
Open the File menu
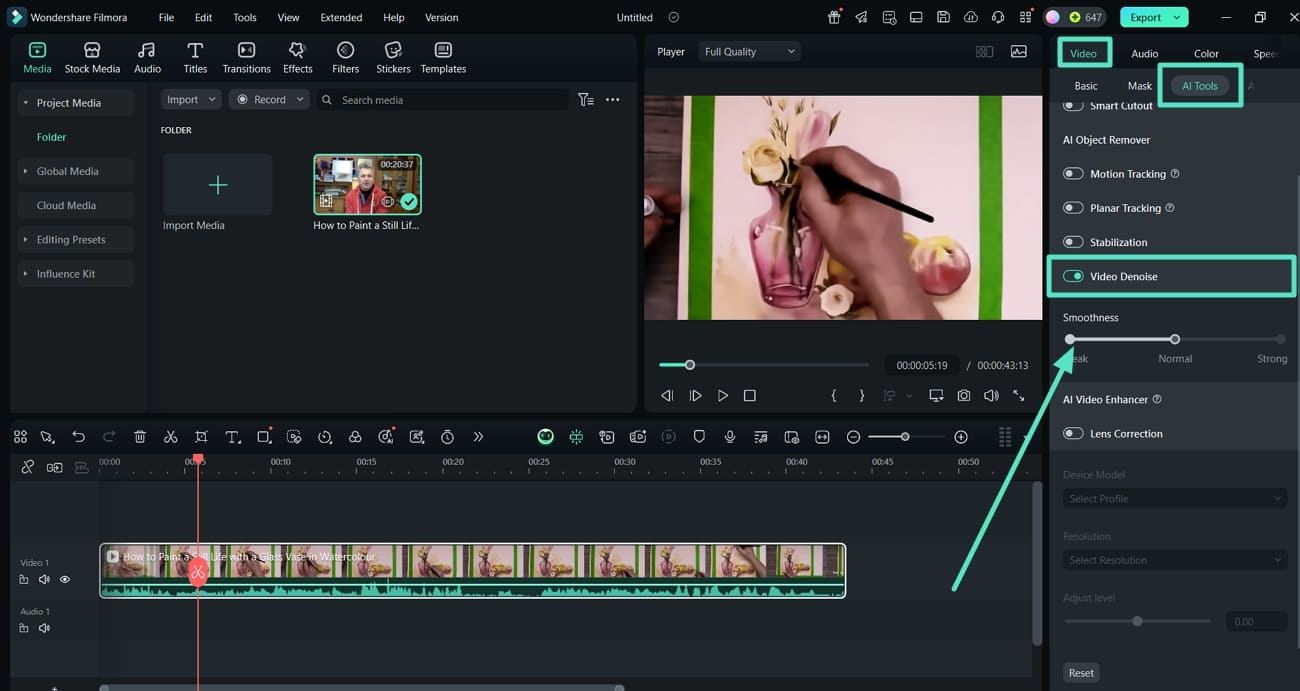[166, 17]
